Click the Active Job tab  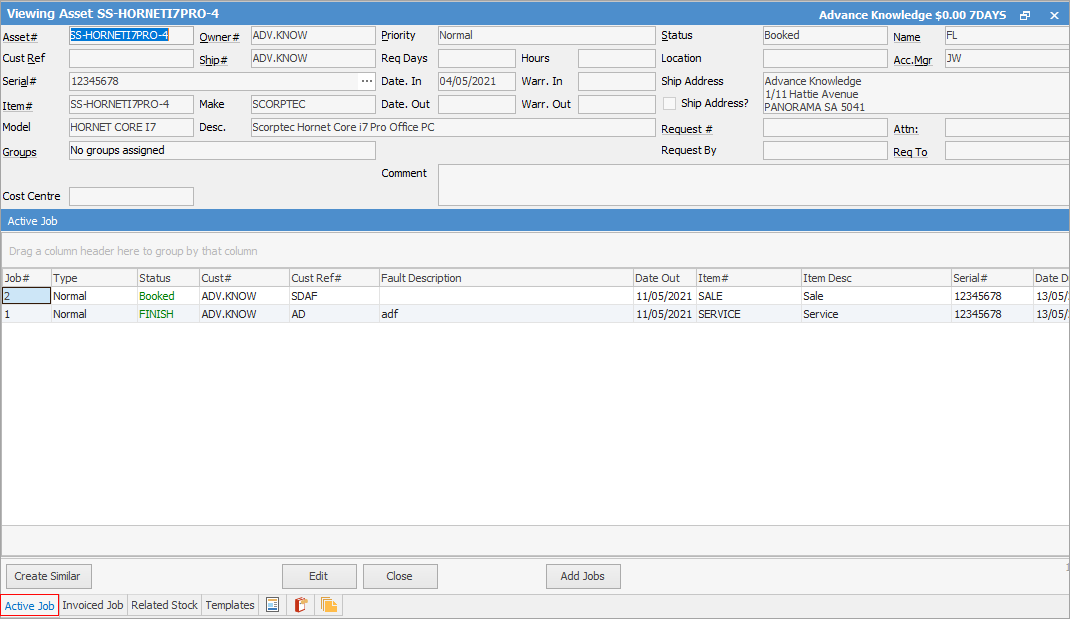click(x=30, y=605)
